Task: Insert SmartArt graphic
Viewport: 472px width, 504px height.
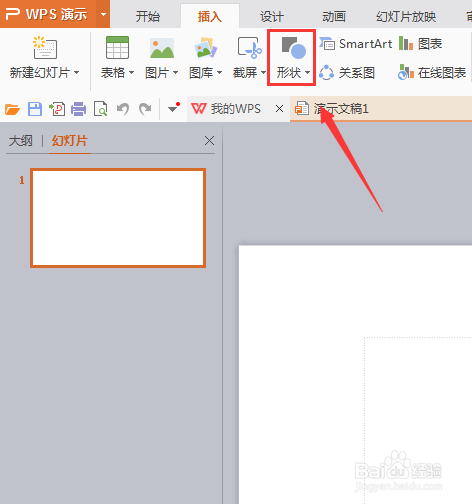Action: point(355,44)
